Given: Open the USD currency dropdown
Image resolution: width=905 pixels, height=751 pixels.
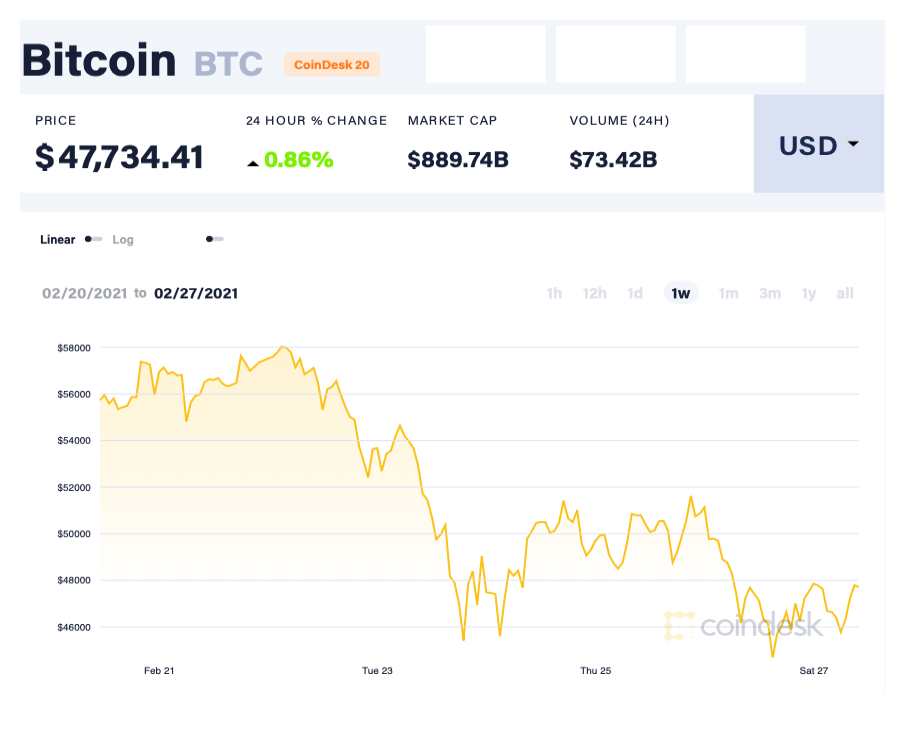Looking at the screenshot, I should point(818,145).
